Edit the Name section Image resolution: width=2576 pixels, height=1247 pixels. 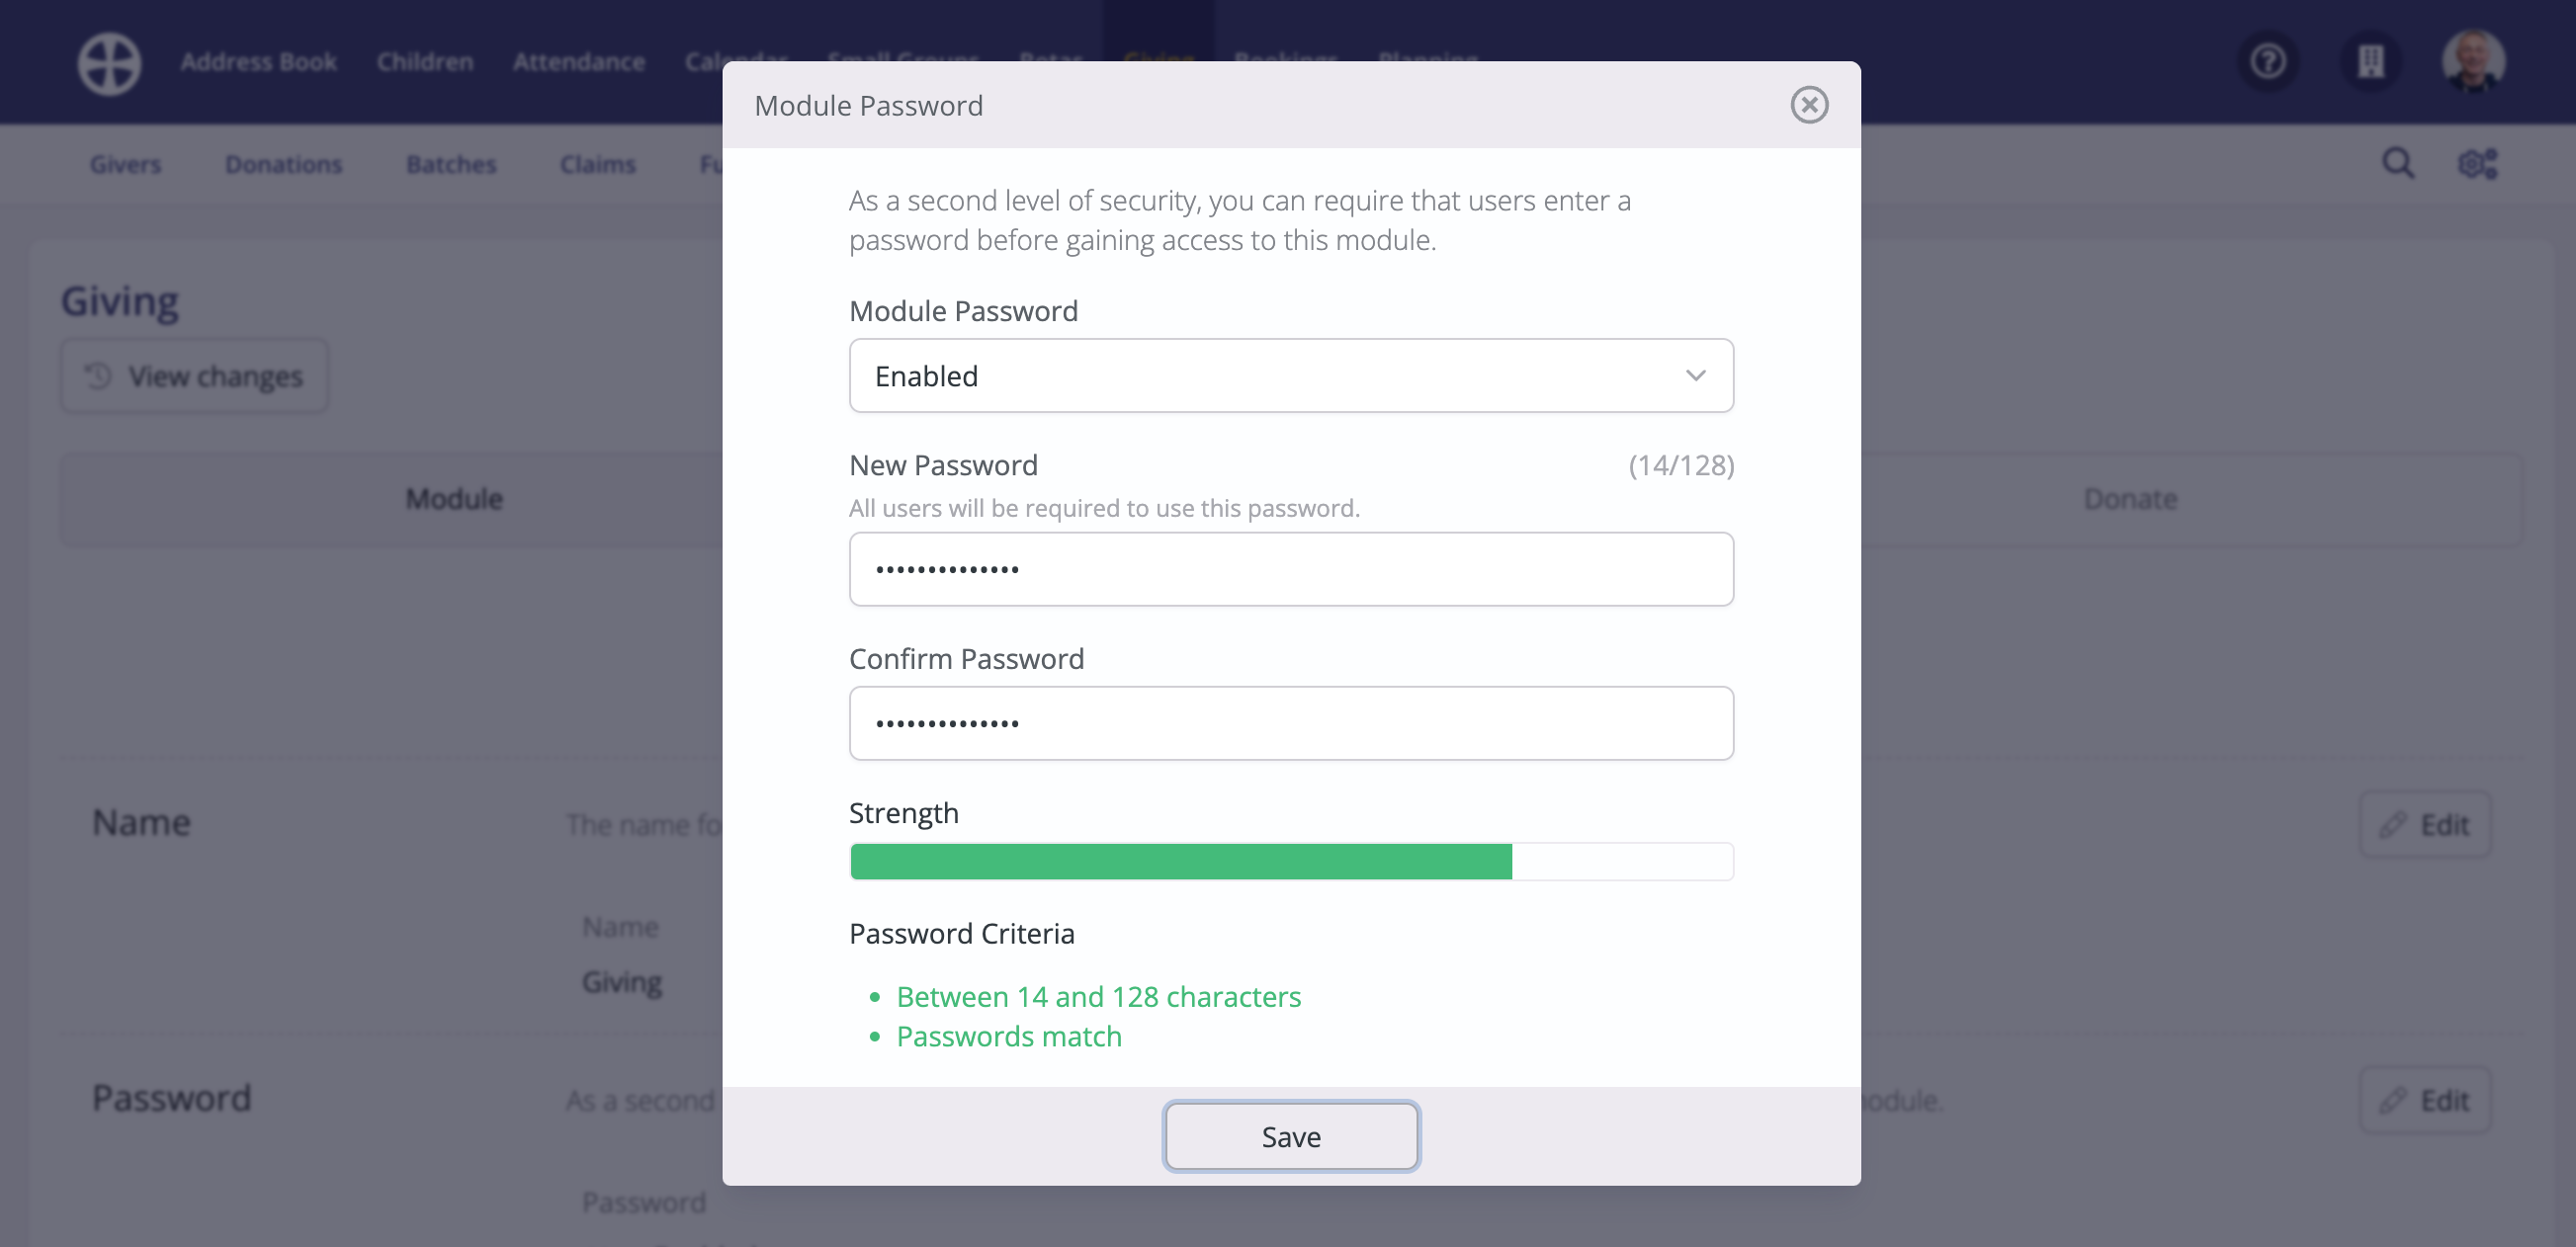[2424, 825]
